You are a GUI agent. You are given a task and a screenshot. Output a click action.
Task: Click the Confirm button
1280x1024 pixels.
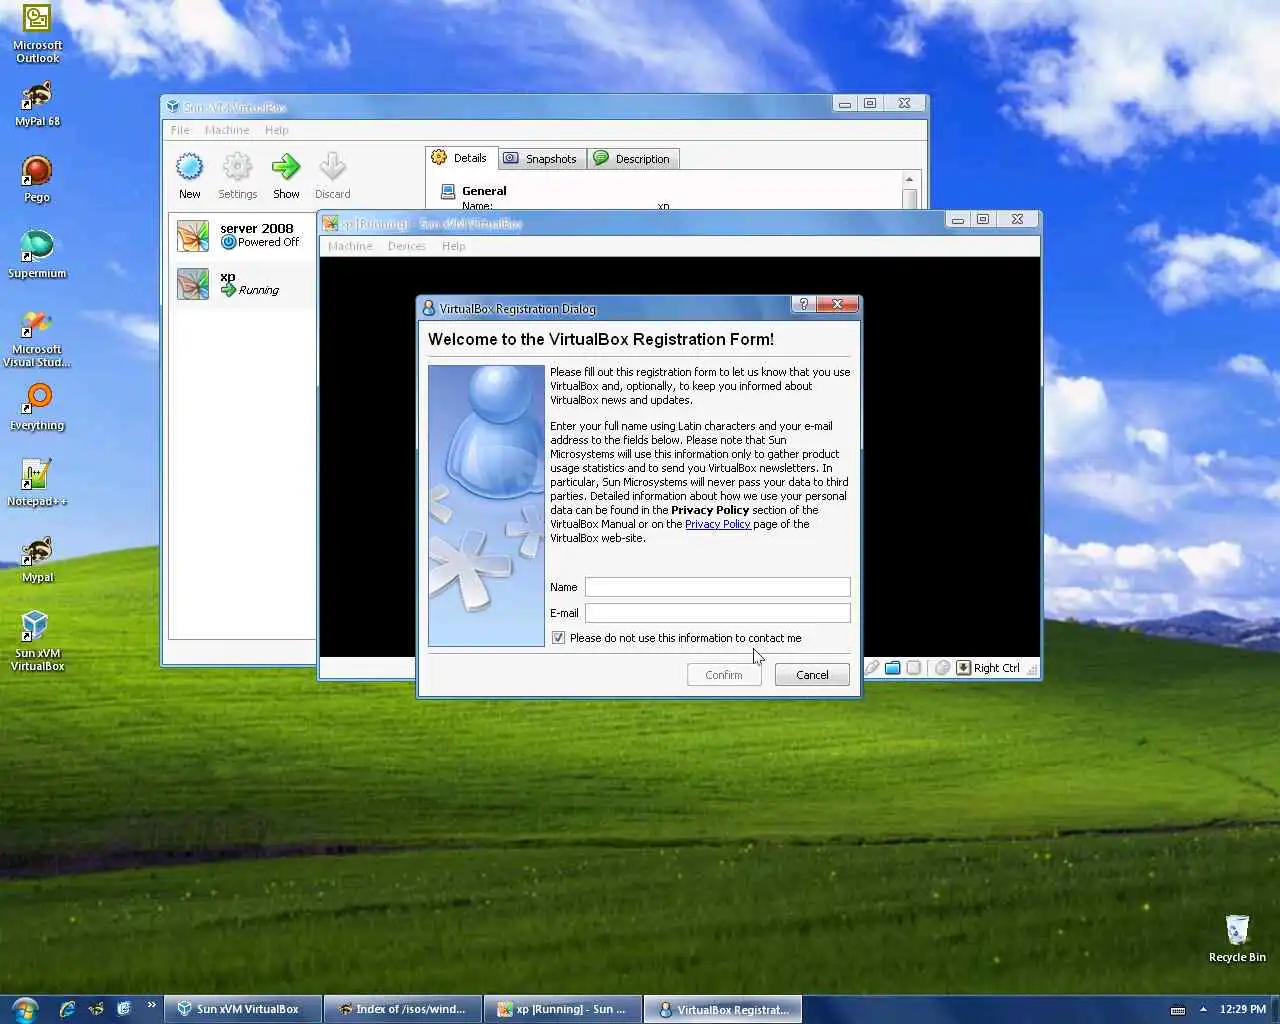pyautogui.click(x=724, y=675)
